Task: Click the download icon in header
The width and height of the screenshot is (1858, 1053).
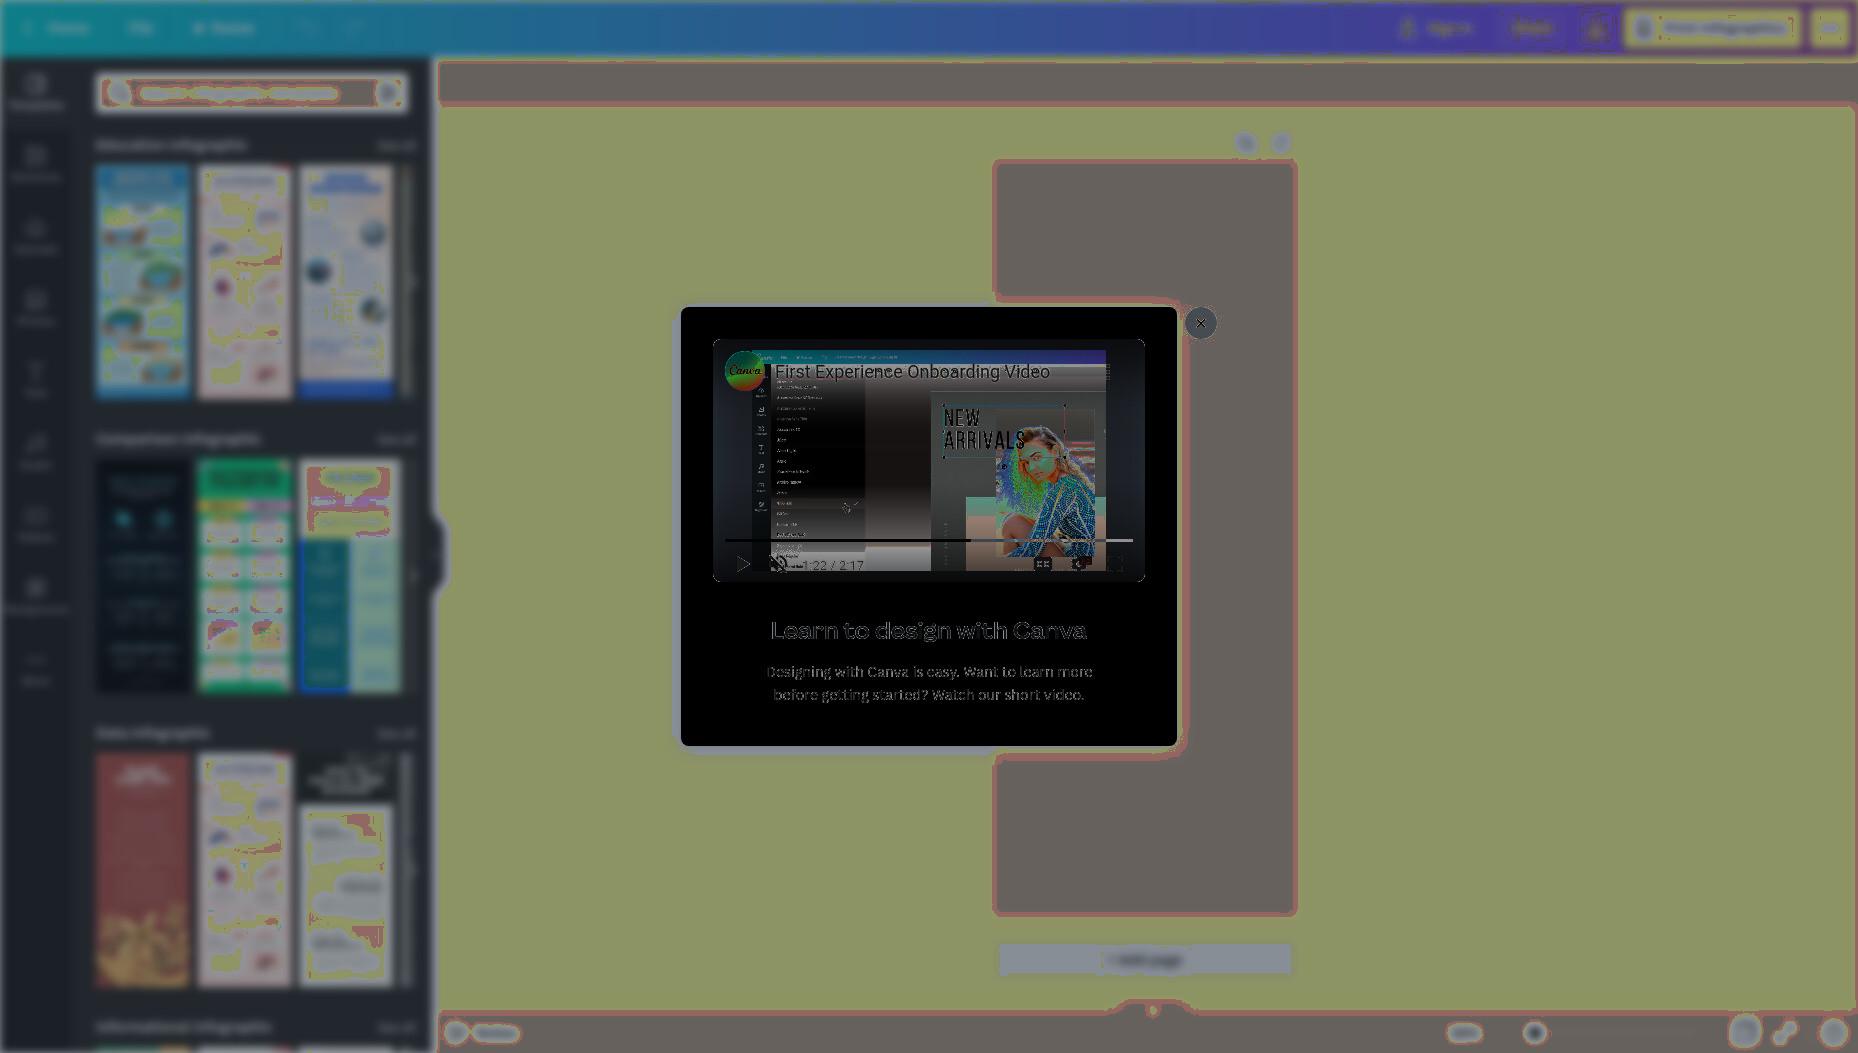Action: pos(1596,28)
